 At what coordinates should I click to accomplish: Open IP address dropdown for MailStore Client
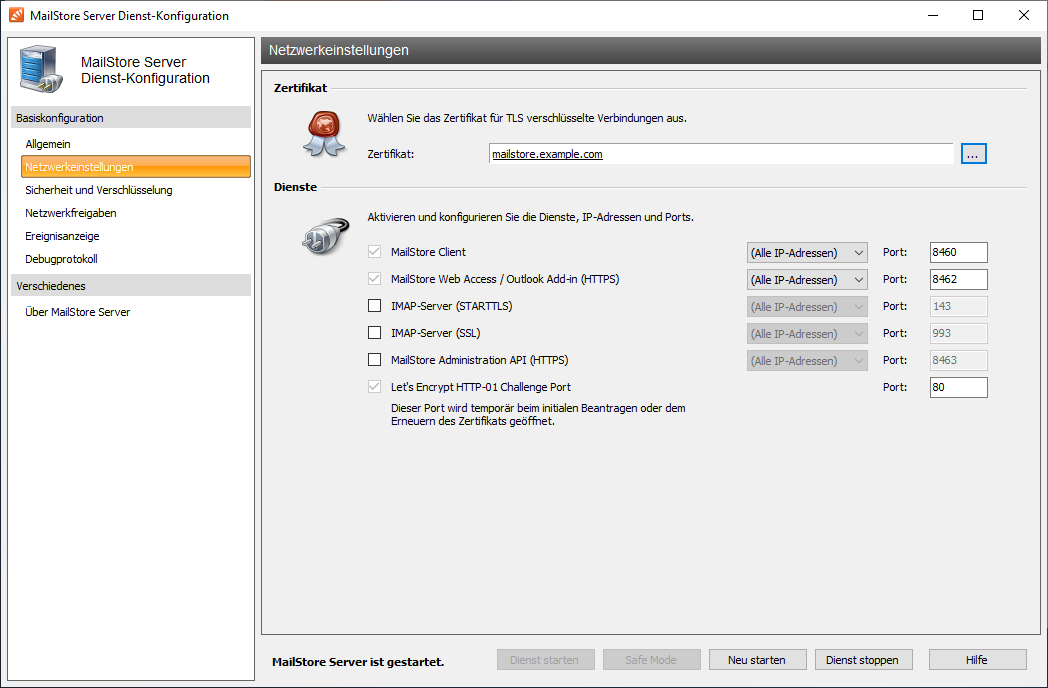click(807, 253)
